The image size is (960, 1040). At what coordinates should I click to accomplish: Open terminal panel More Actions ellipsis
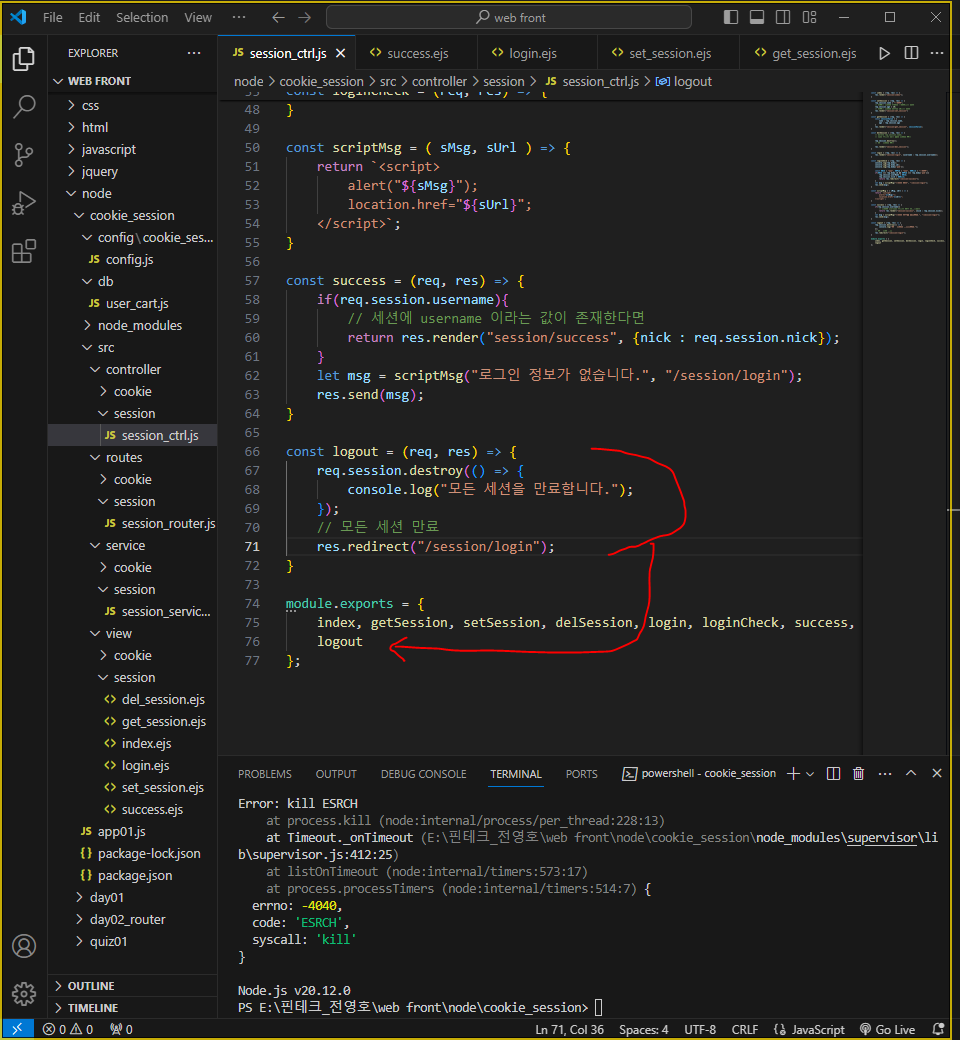884,773
